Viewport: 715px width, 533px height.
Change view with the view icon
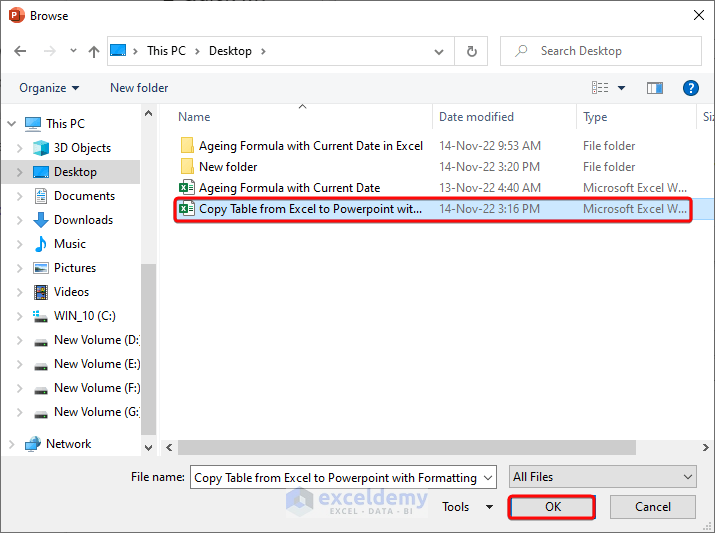coord(600,87)
